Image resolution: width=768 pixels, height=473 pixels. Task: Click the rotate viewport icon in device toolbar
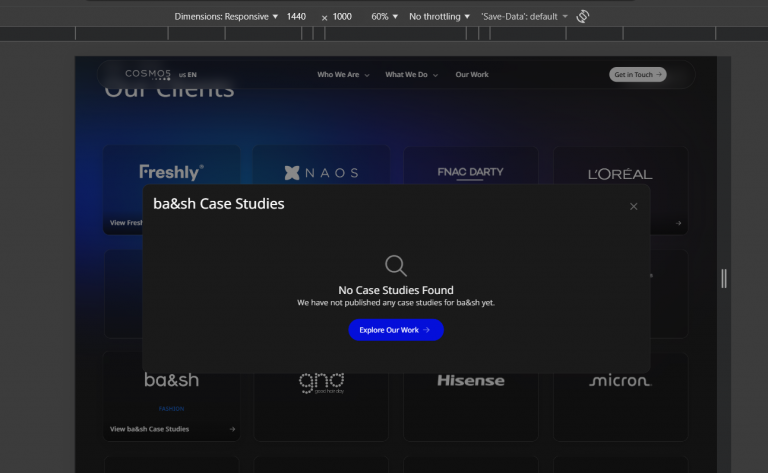tap(582, 17)
